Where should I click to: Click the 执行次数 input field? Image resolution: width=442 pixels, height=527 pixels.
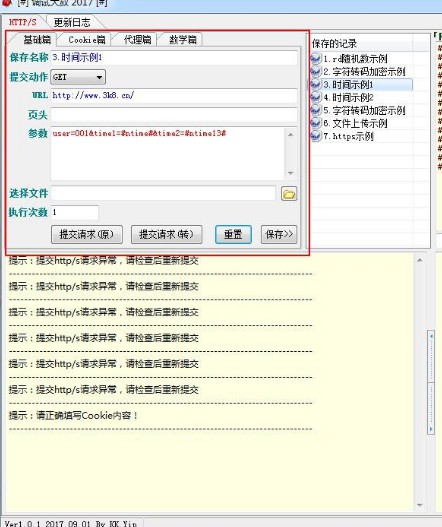pos(75,212)
